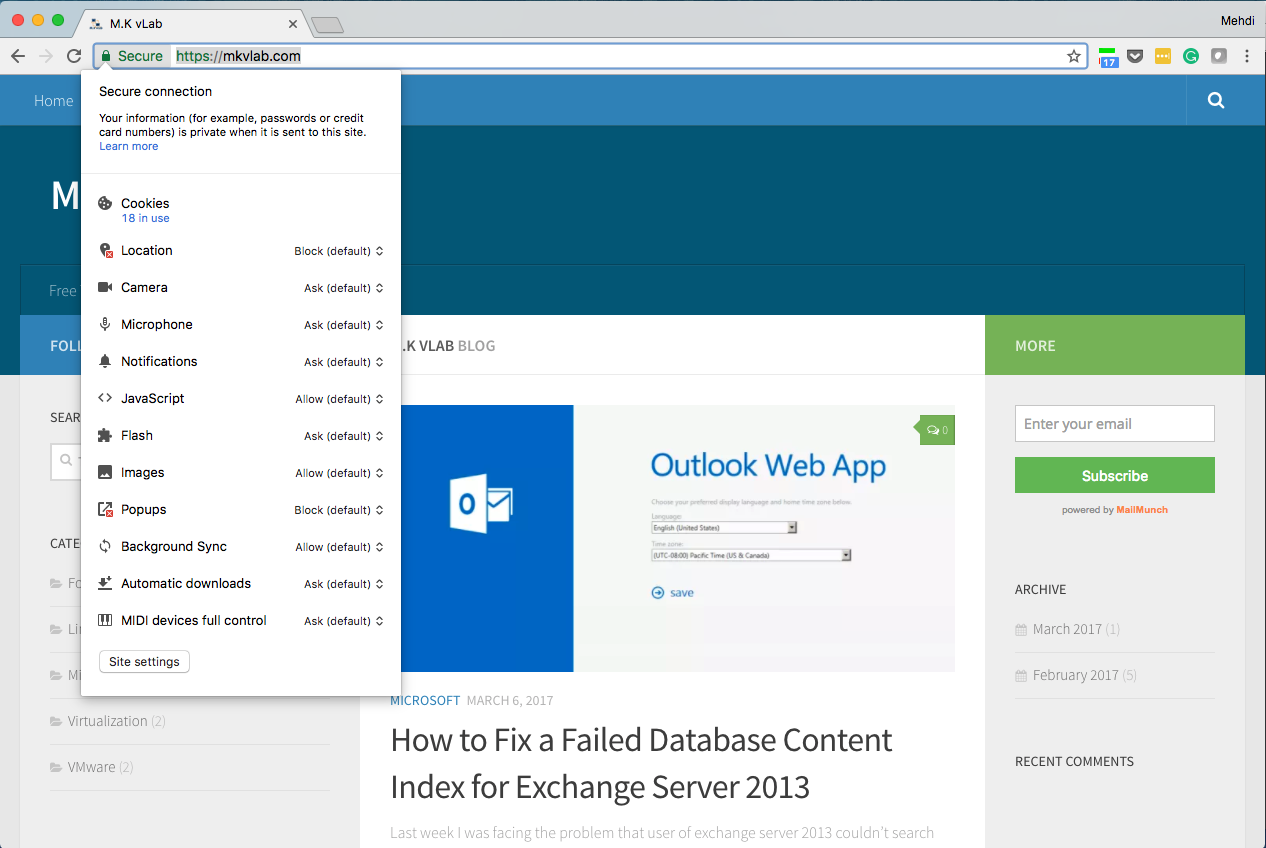The height and width of the screenshot is (848, 1266).
Task: Open Chrome's three-dot menu
Action: (1247, 56)
